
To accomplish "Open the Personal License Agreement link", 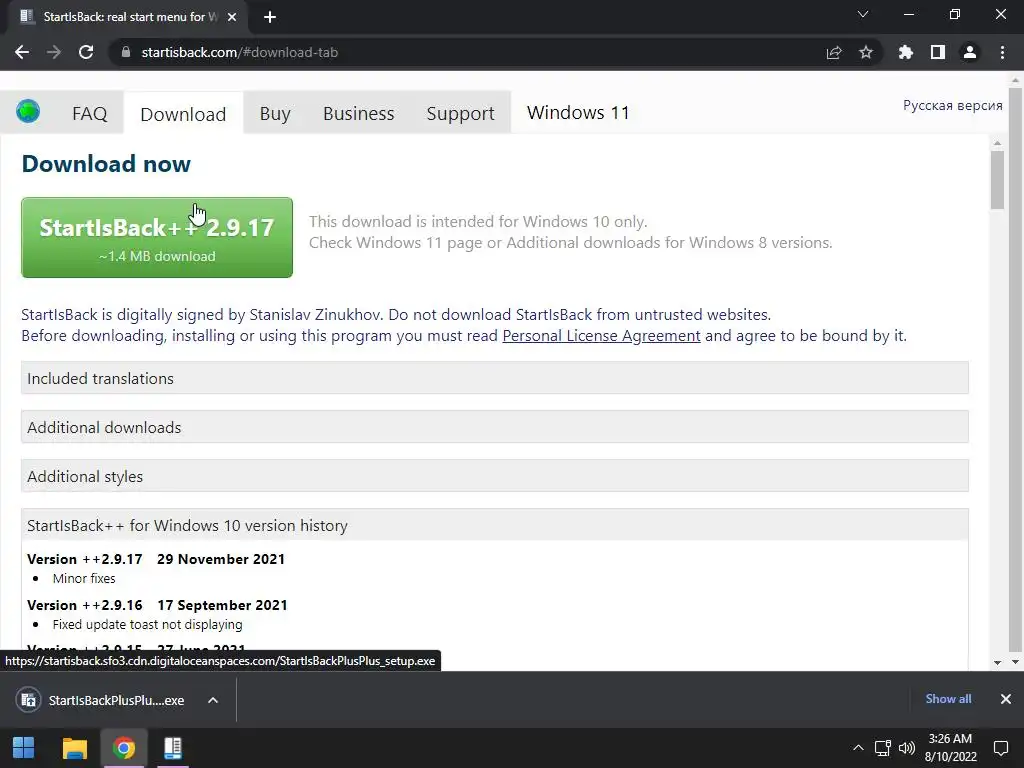I will click(x=601, y=336).
